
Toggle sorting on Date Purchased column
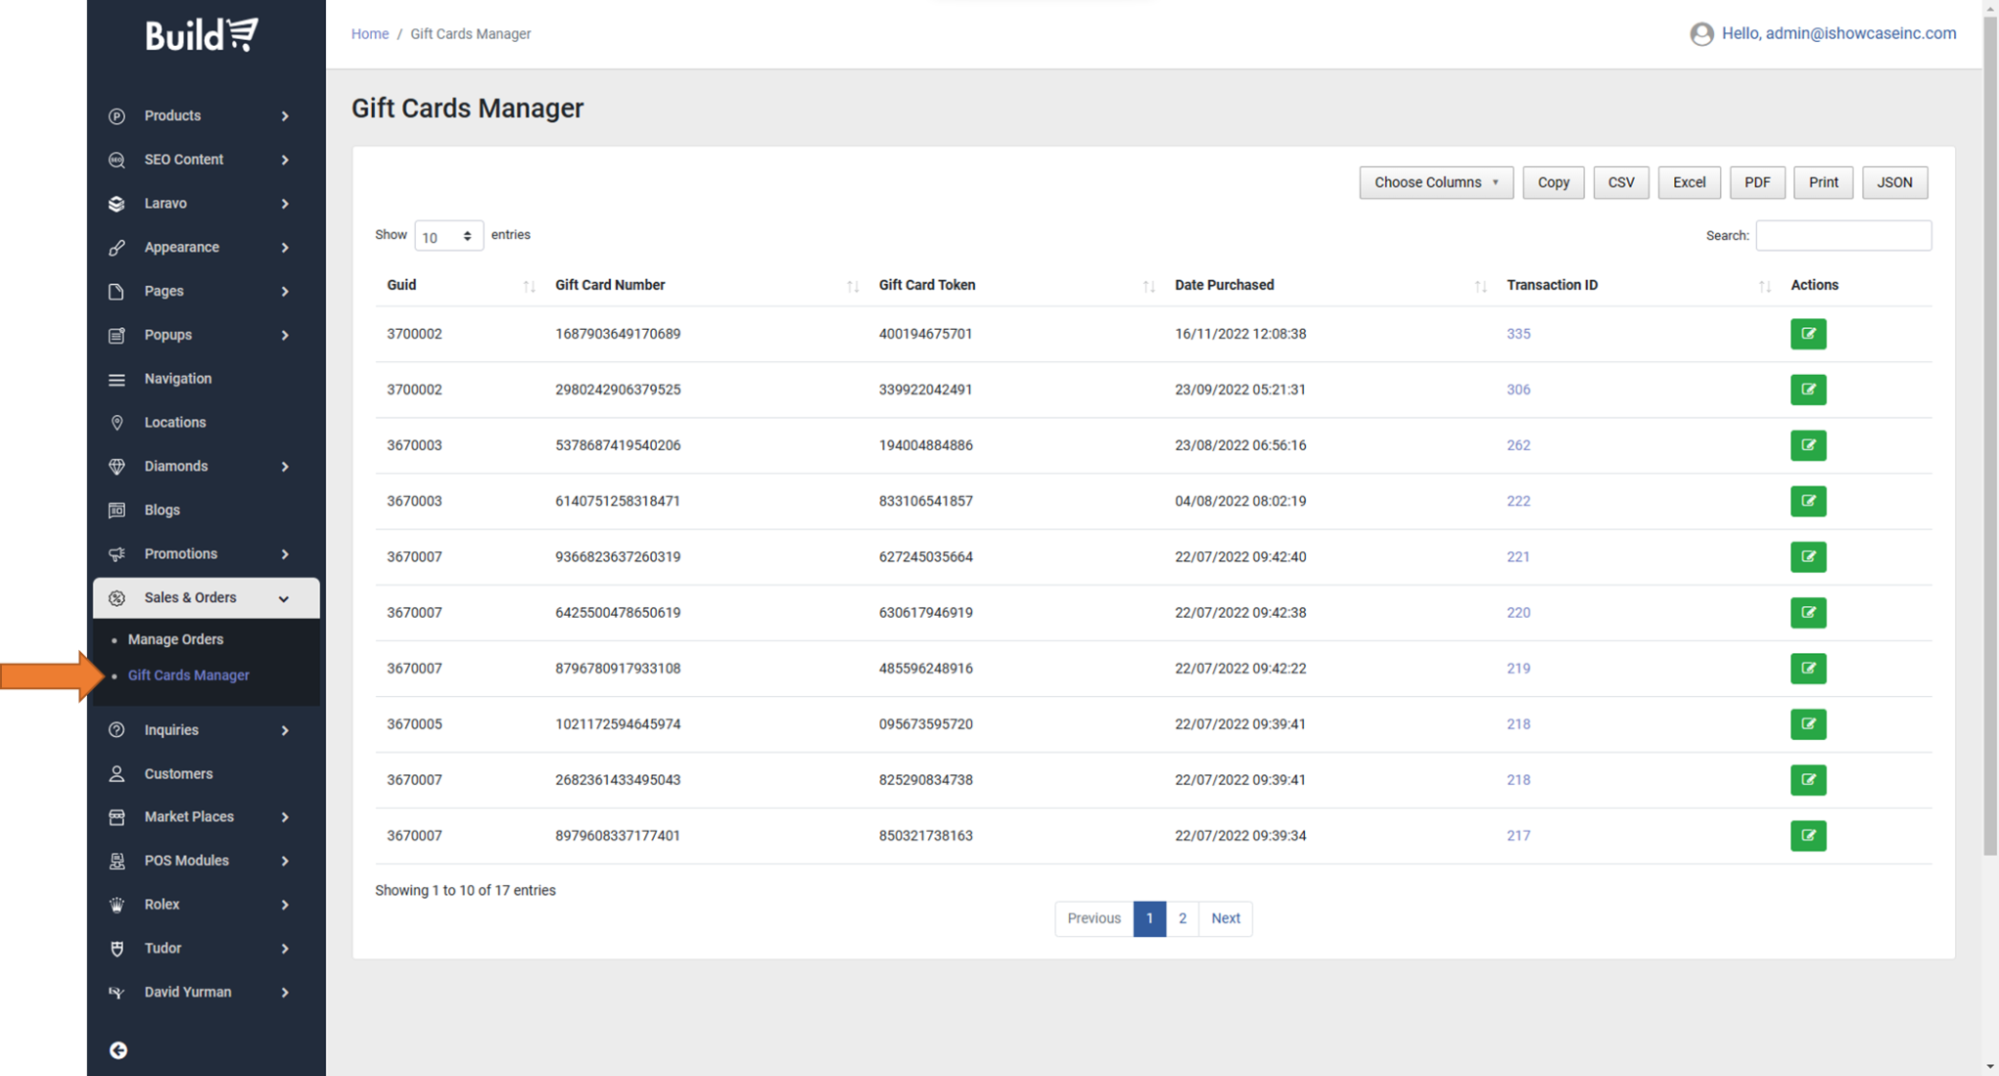click(1480, 286)
